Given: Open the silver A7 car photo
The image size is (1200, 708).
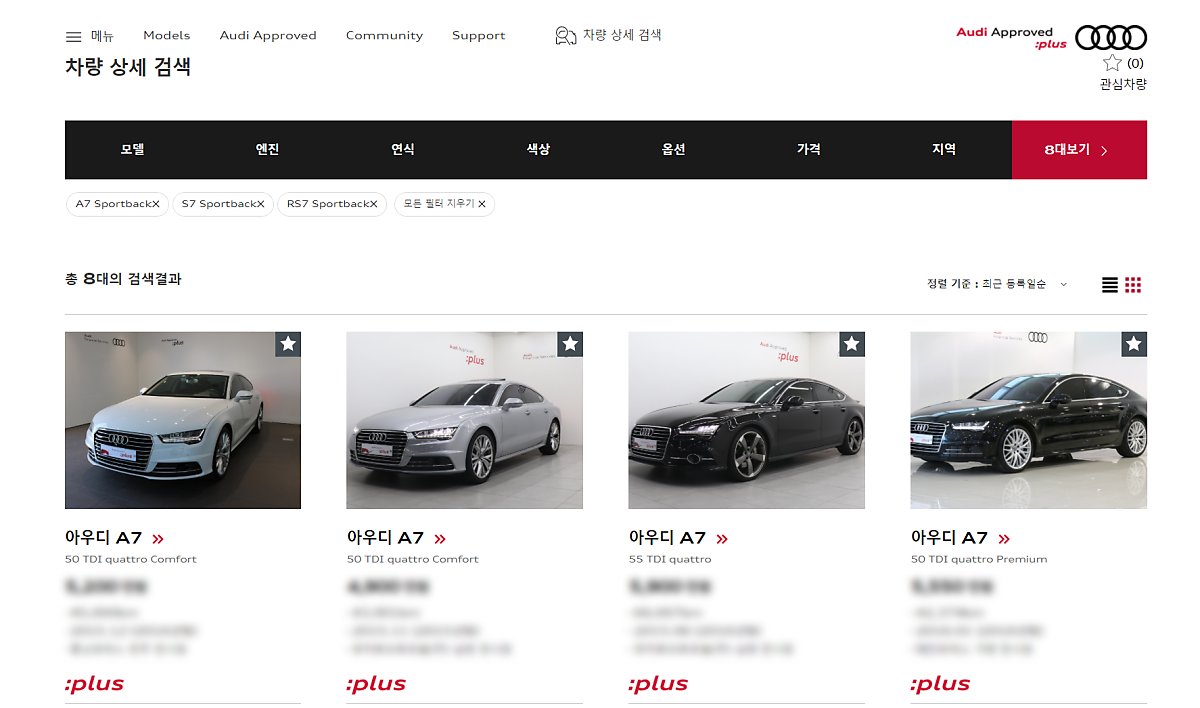Looking at the screenshot, I should coord(465,420).
